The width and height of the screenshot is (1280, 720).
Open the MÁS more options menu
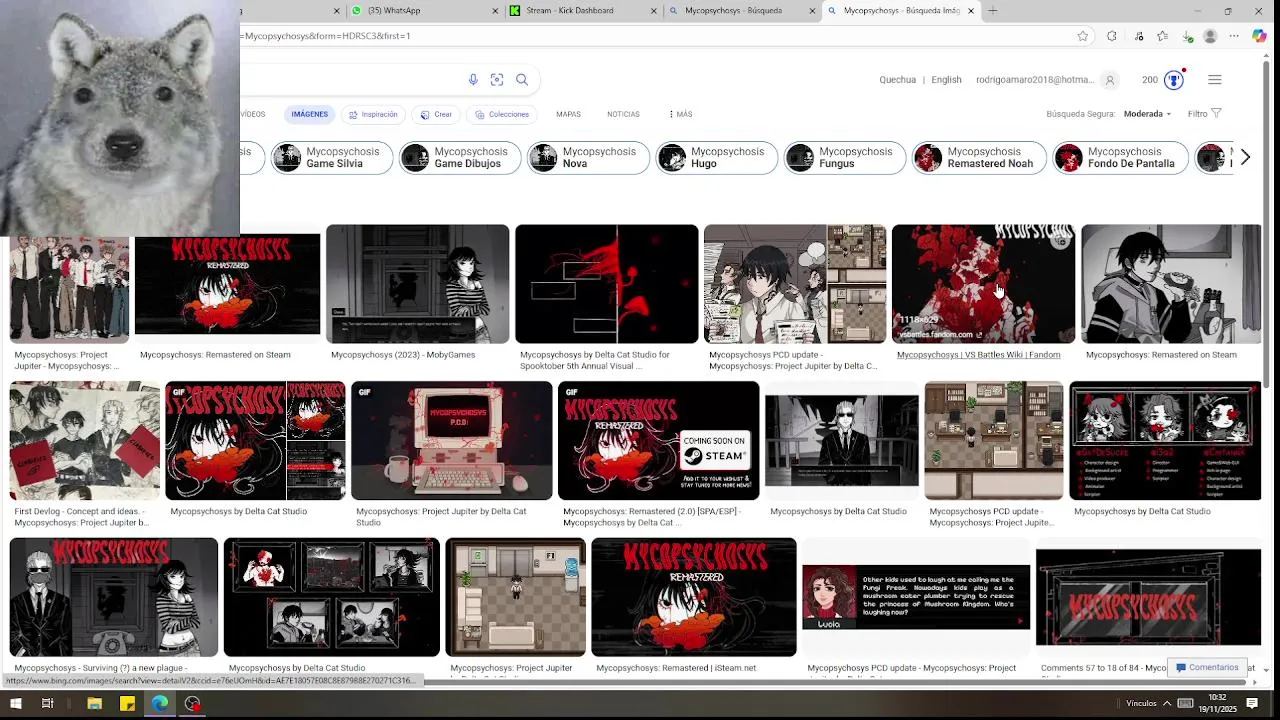[679, 114]
